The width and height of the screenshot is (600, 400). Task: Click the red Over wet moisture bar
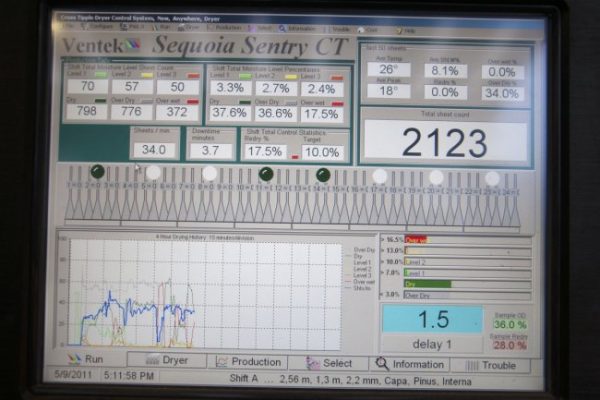click(416, 240)
